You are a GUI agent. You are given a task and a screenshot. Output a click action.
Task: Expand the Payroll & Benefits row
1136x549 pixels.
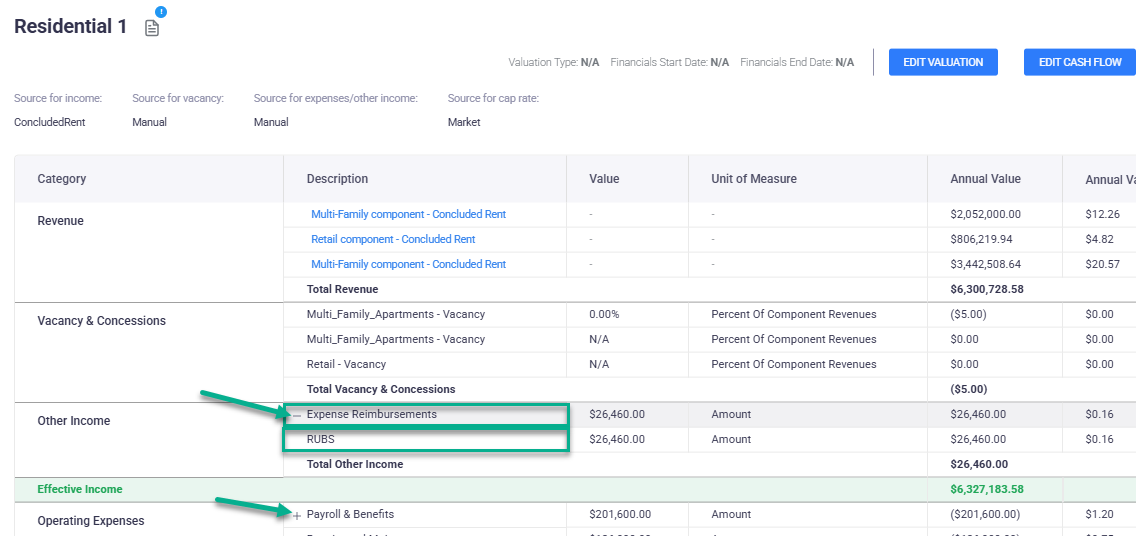(x=296, y=515)
